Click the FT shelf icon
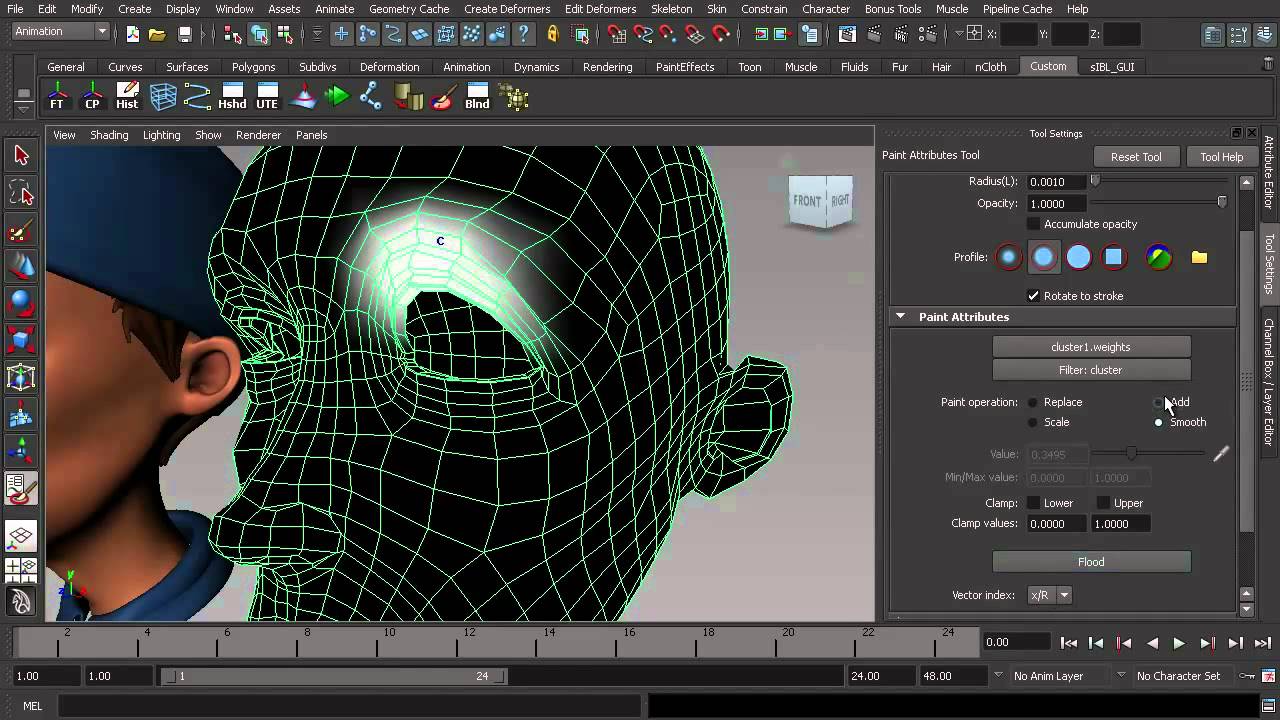 pos(57,97)
